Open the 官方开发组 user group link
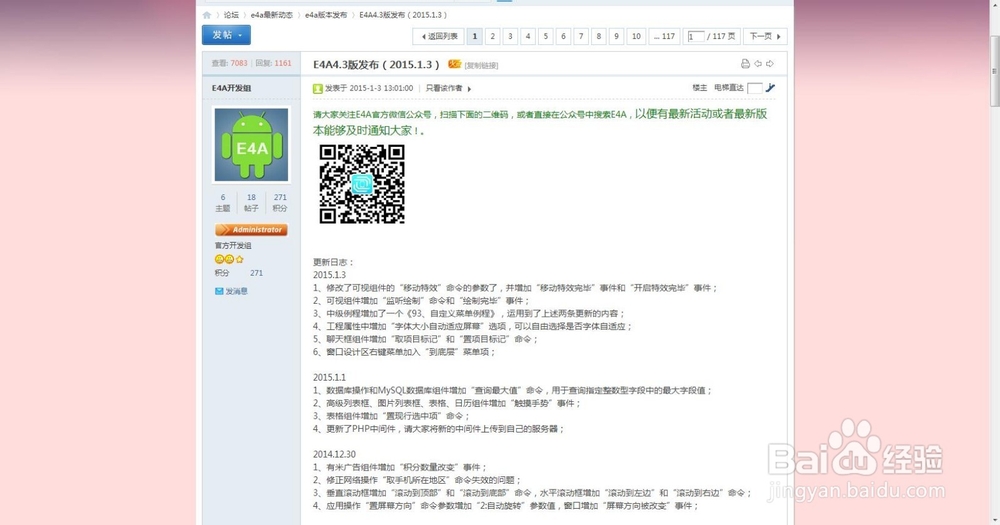 coord(233,246)
